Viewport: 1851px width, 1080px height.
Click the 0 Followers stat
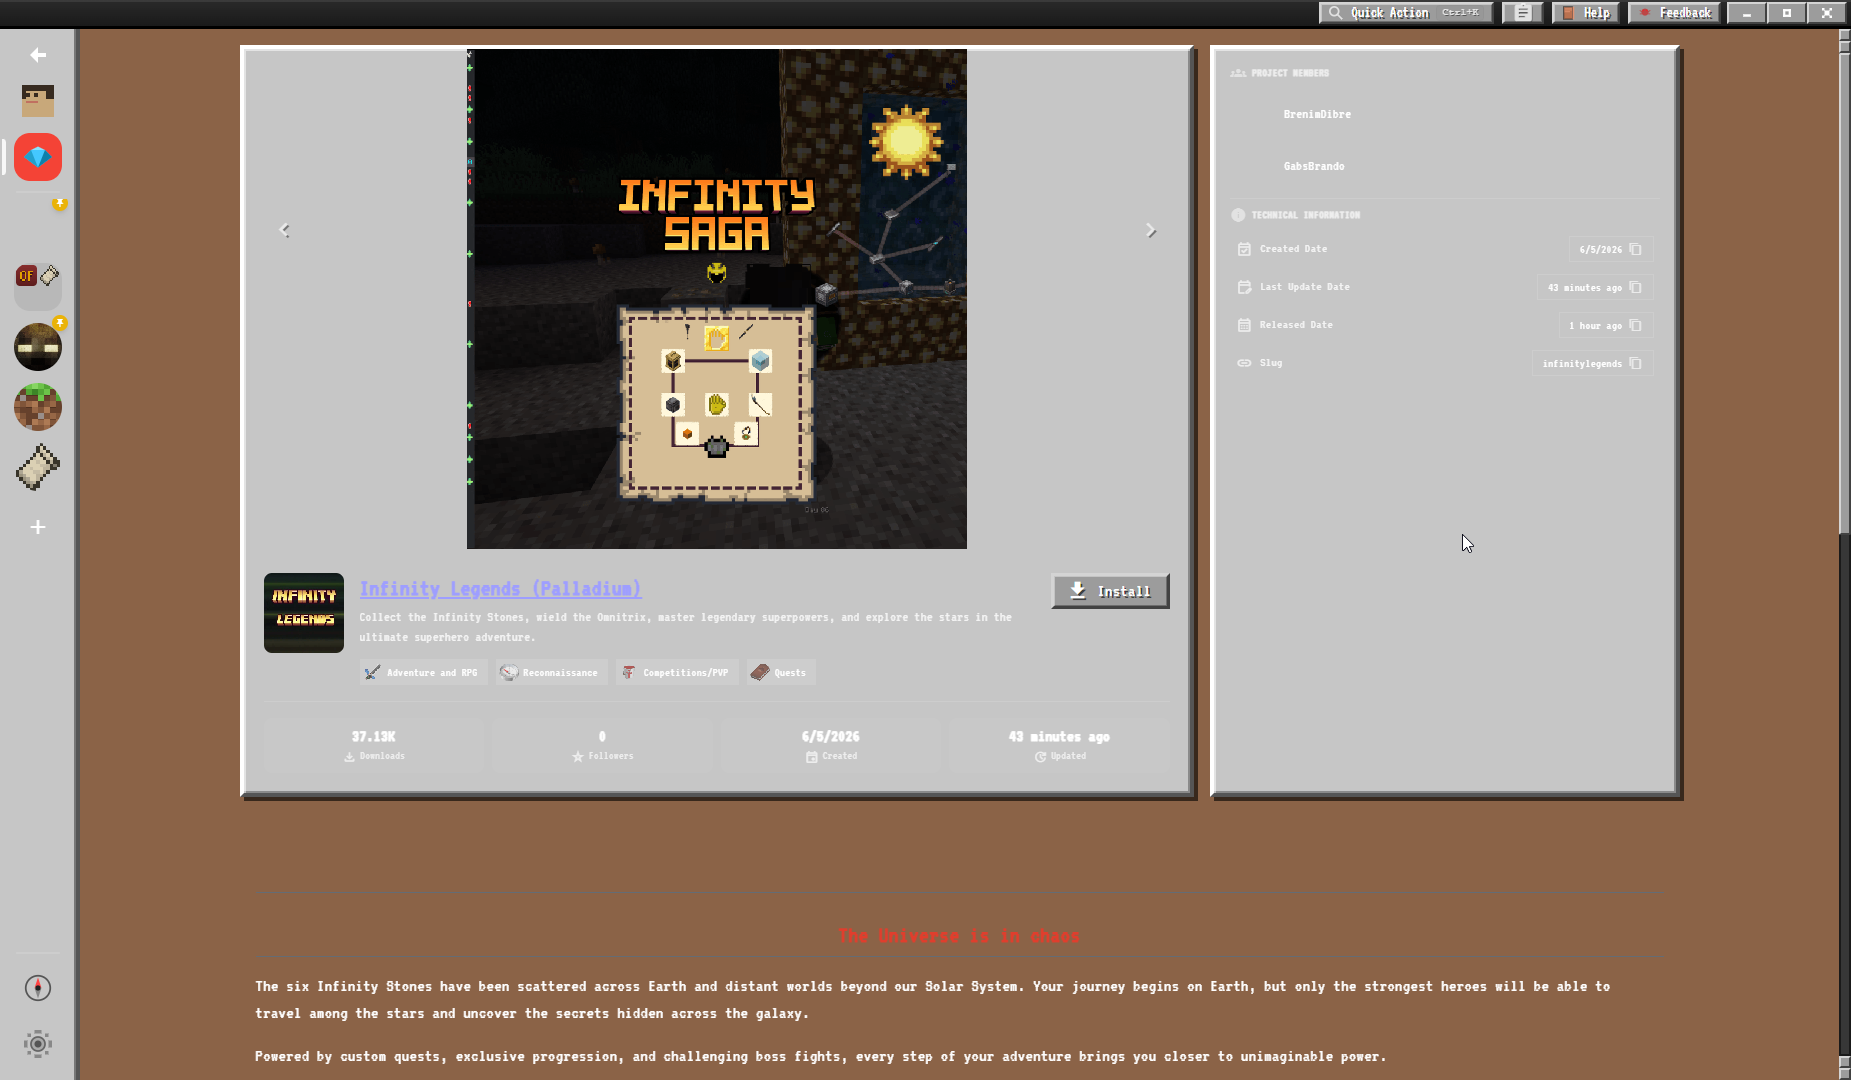602,744
